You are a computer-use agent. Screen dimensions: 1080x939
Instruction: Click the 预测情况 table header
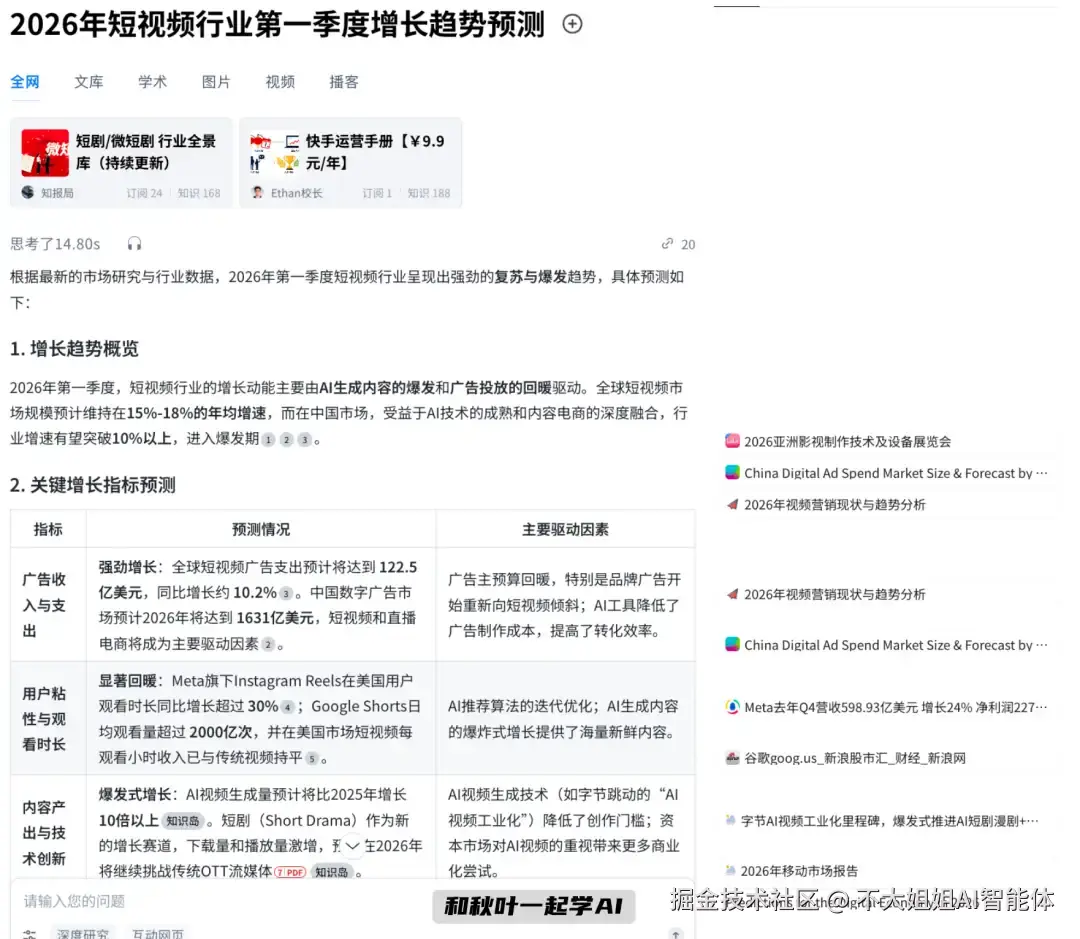[x=261, y=529]
